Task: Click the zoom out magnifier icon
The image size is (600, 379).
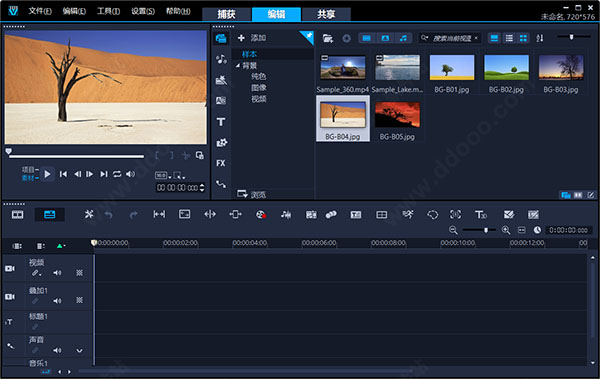Action: click(453, 230)
